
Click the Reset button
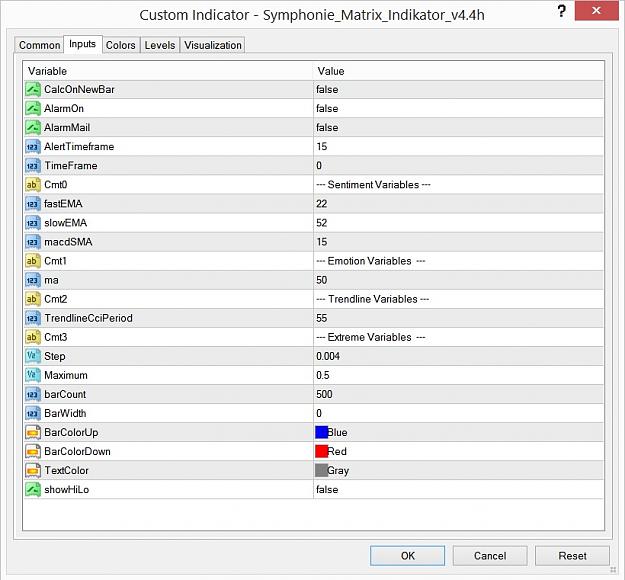572,556
